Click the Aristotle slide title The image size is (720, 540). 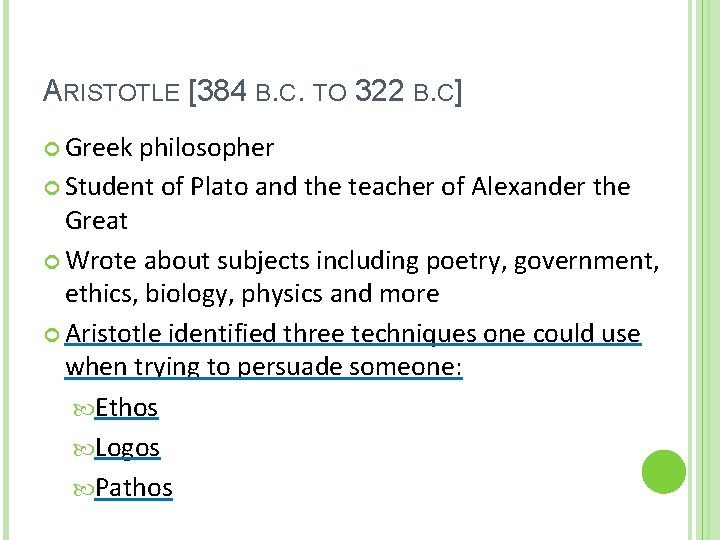253,91
